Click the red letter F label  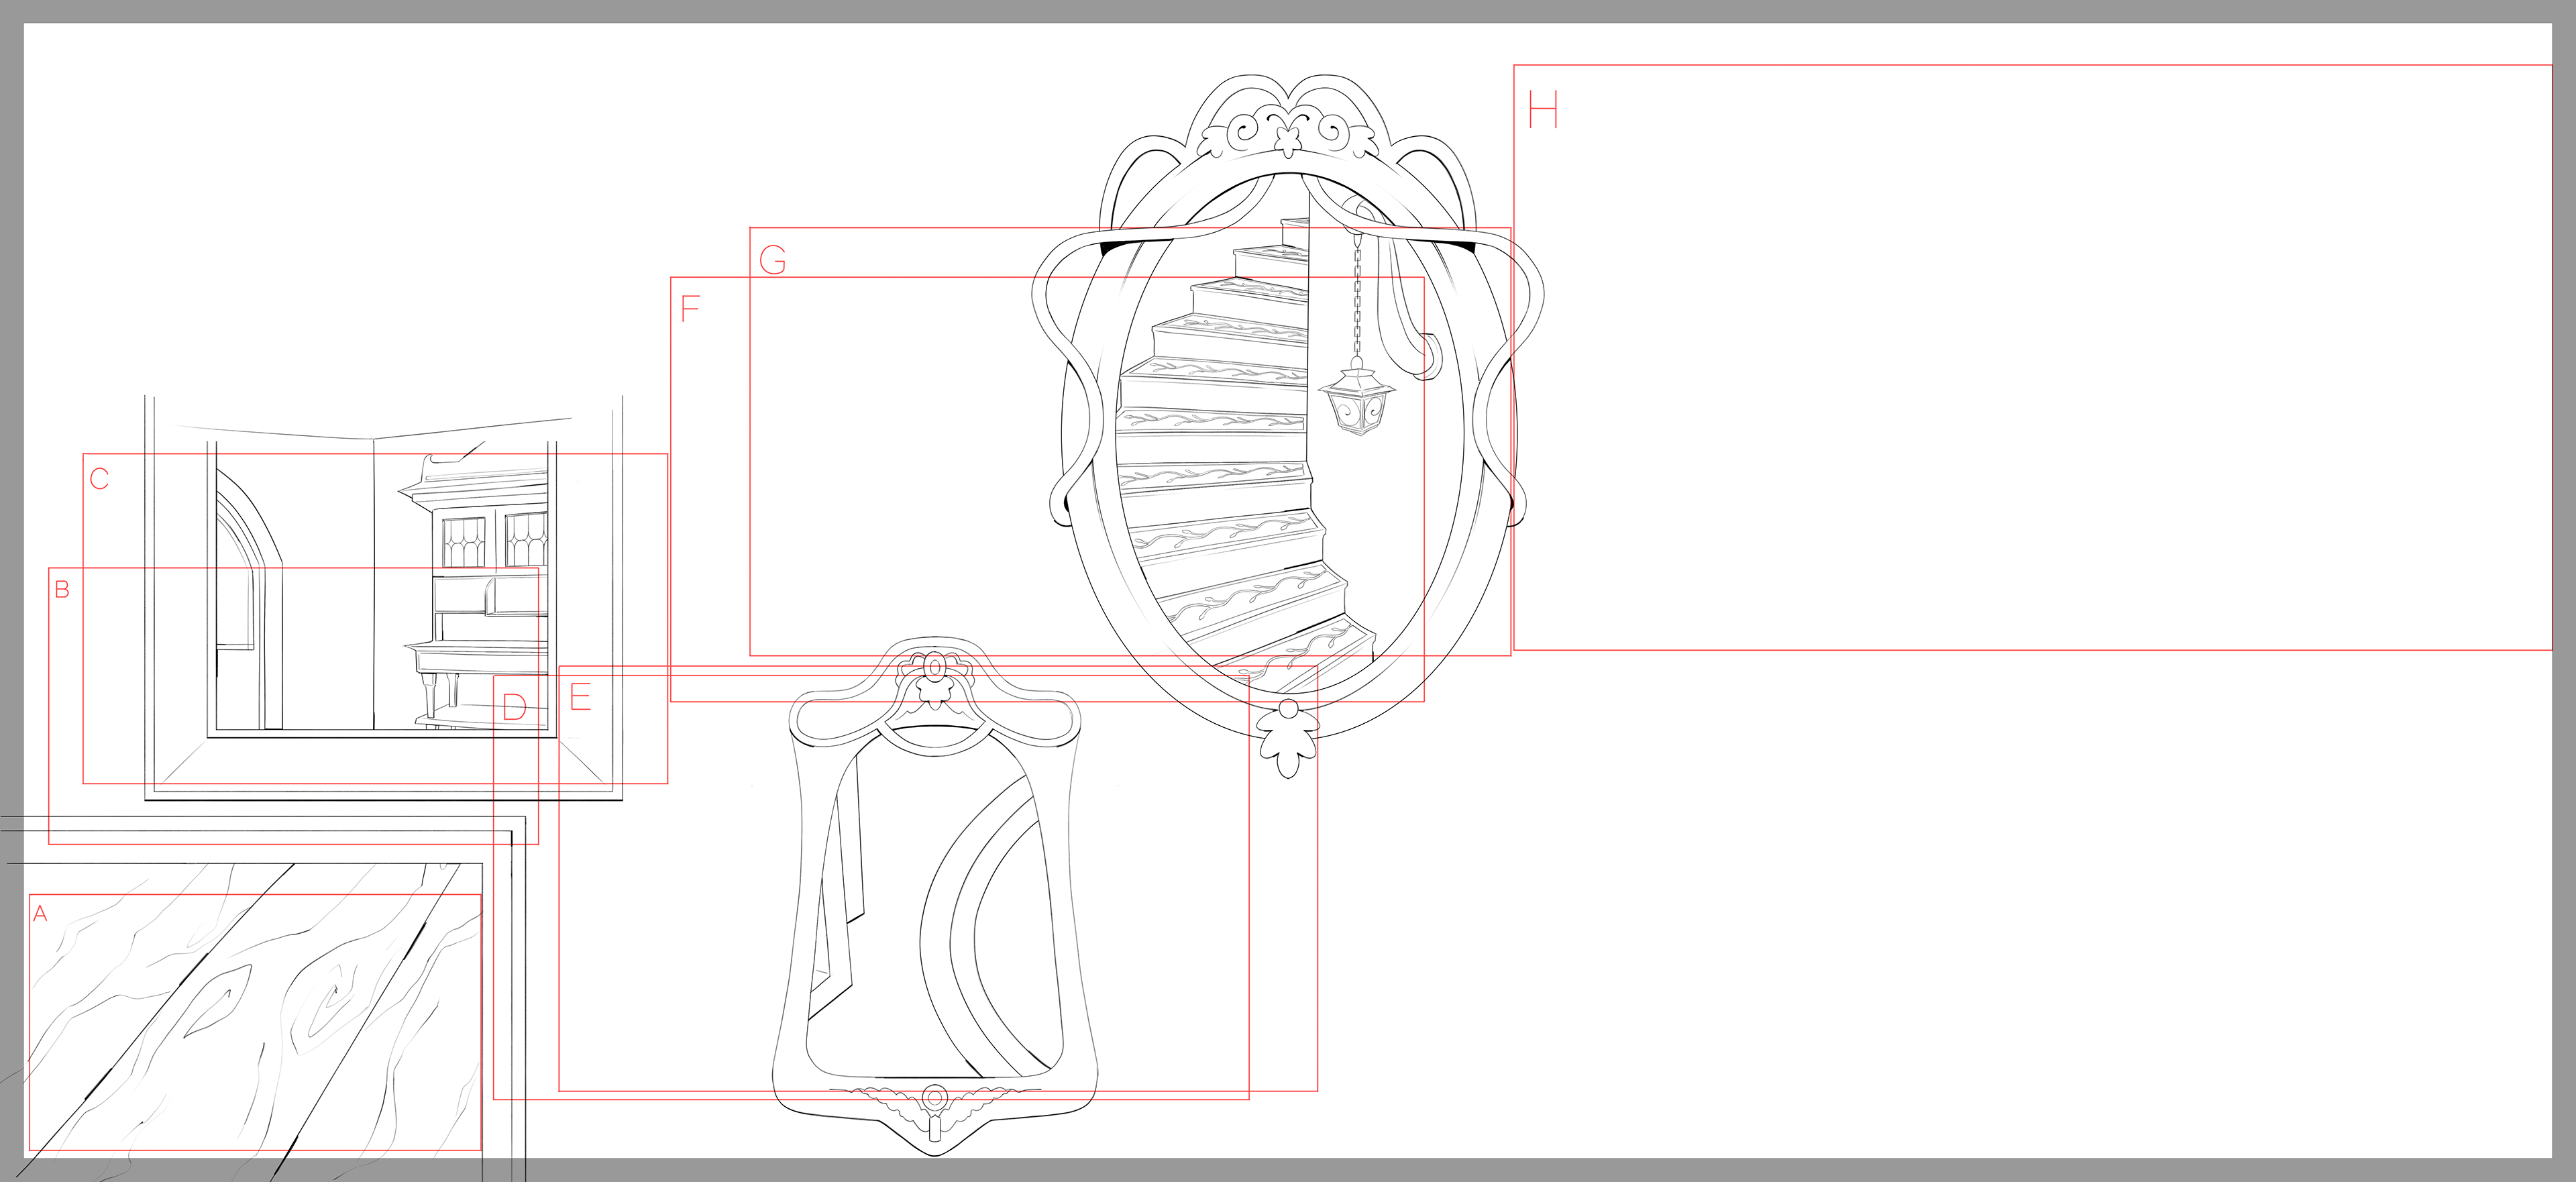pos(690,308)
